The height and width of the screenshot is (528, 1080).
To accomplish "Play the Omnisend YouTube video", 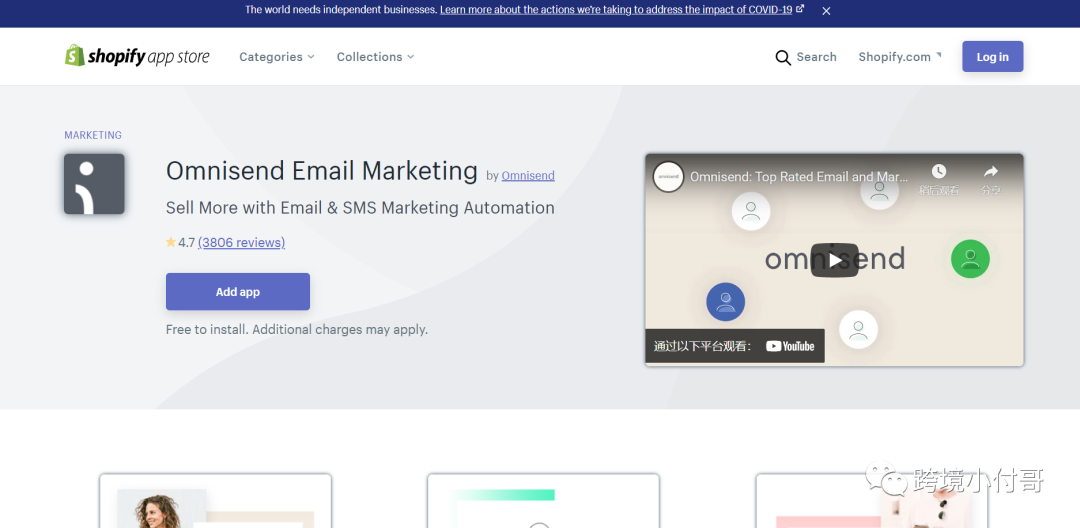I will click(x=835, y=260).
